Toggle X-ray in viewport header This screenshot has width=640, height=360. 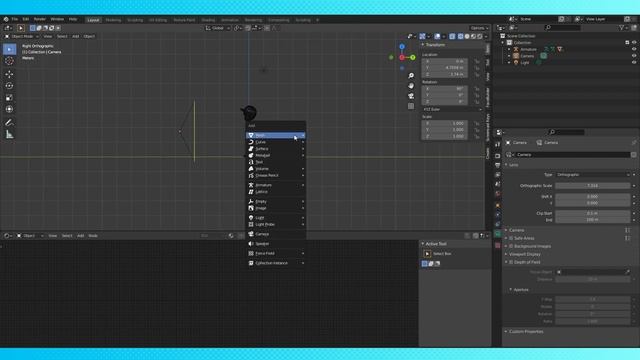tap(452, 36)
